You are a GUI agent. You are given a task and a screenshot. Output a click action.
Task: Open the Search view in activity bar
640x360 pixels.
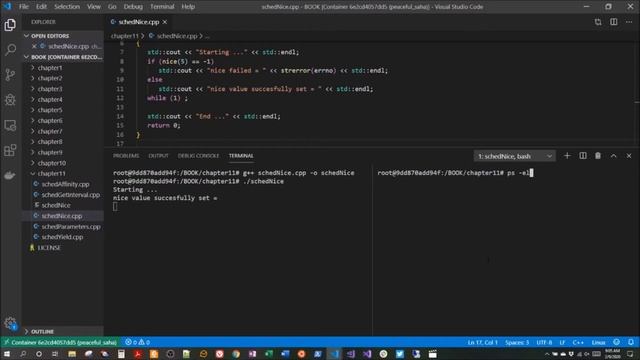pyautogui.click(x=10, y=50)
